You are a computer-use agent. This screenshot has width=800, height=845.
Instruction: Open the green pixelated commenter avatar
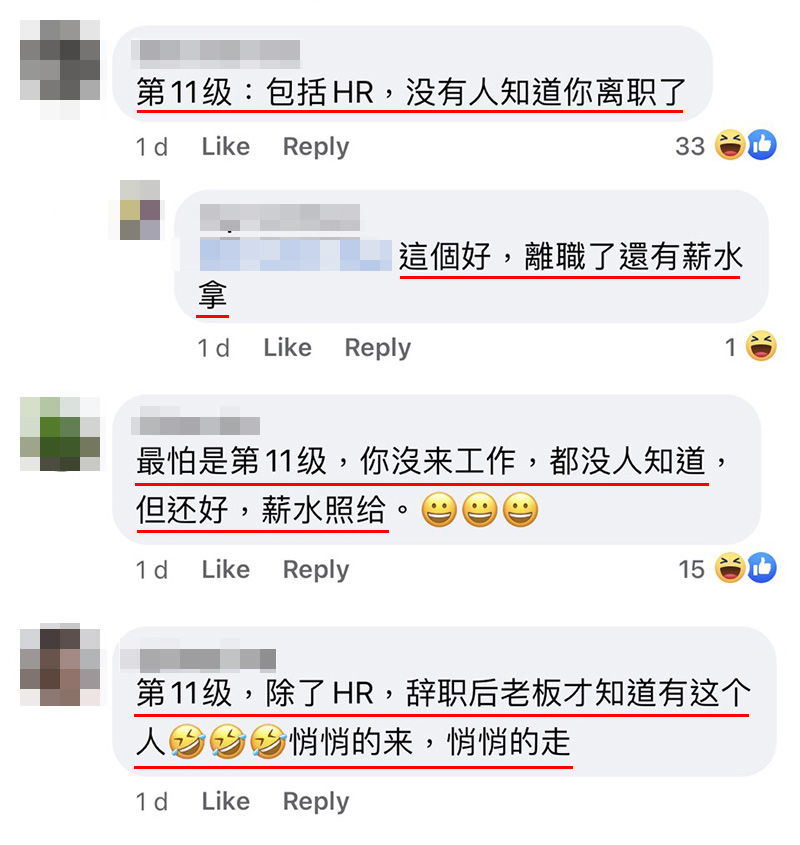pos(60,434)
